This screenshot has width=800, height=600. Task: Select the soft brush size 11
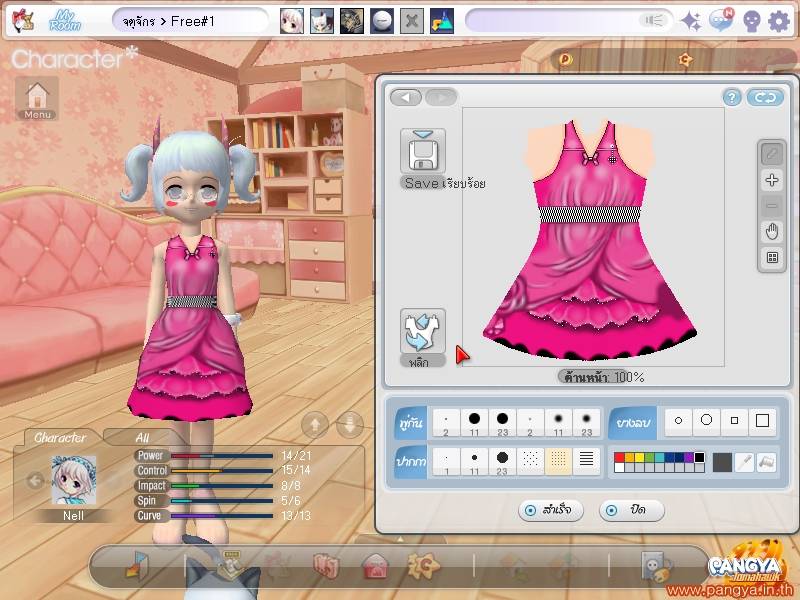coord(559,422)
